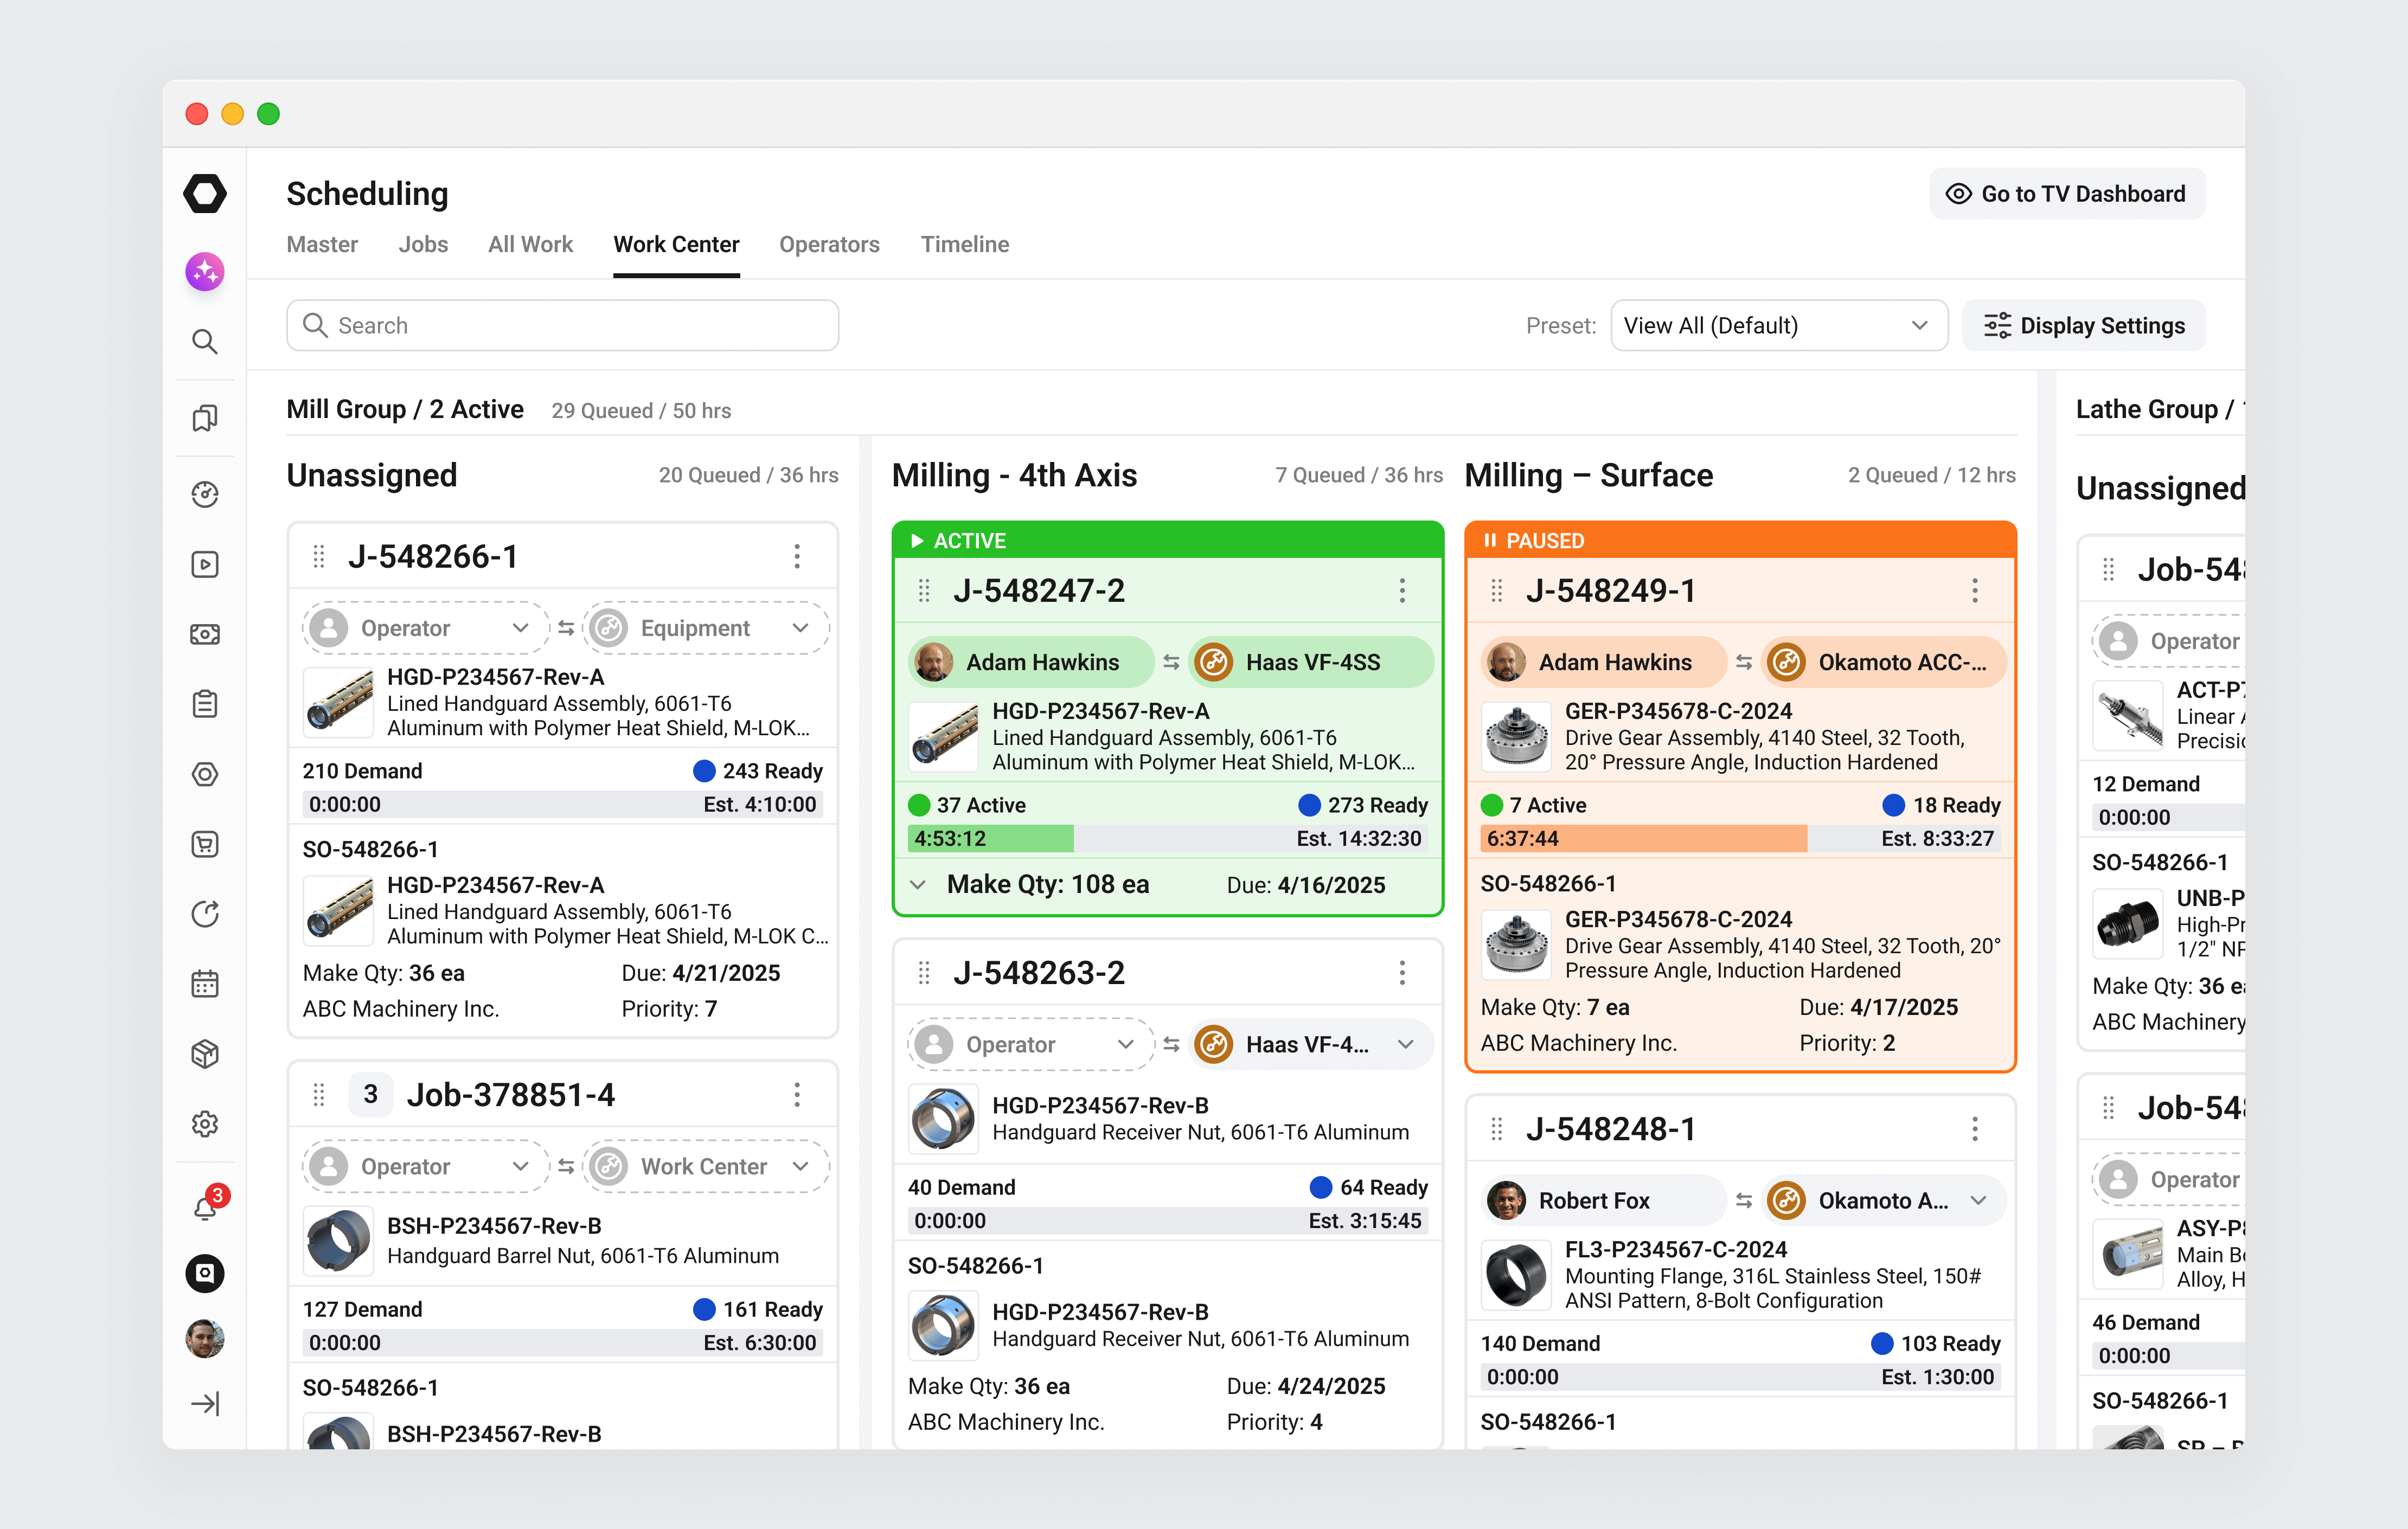Switch to the Timeline tab
The width and height of the screenshot is (2408, 1529).
pyautogui.click(x=965, y=244)
